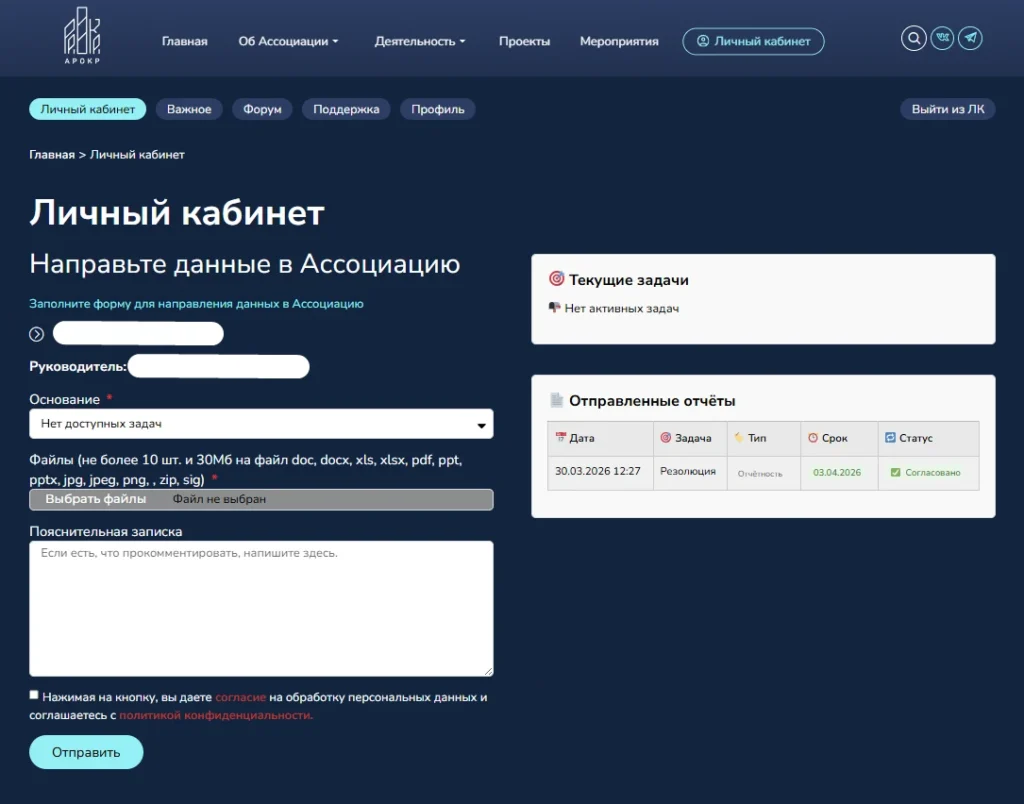Screen dimensions: 1024x804
Task: Click the 03.04.2026 deadline cell
Action: click(837, 472)
